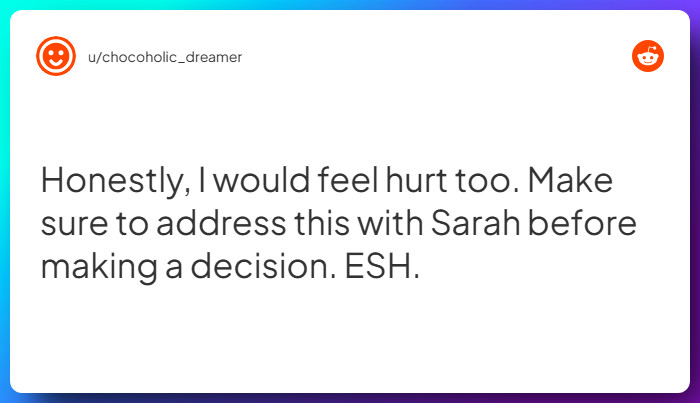The height and width of the screenshot is (403, 700).
Task: Click the word "would" in the comment
Action: (261, 180)
